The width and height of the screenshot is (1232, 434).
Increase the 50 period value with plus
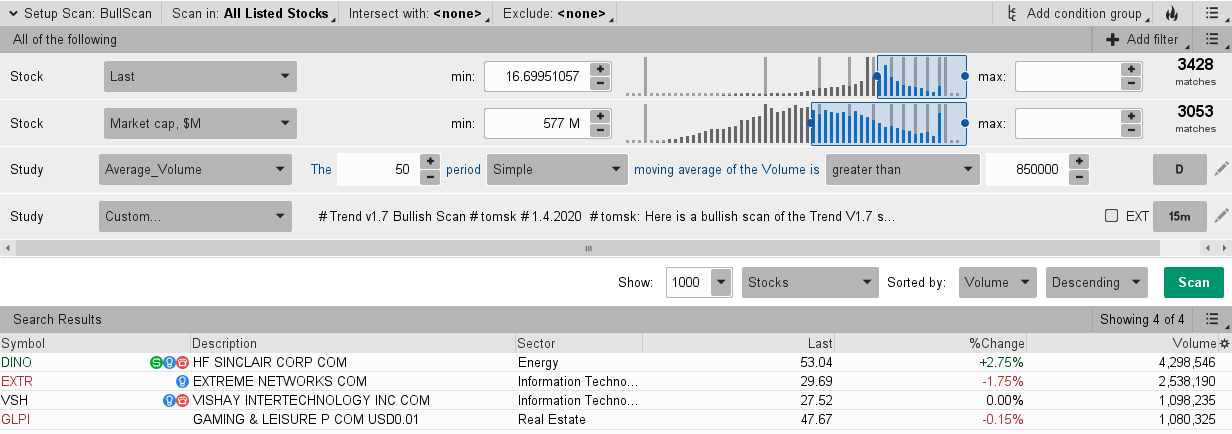[x=430, y=162]
